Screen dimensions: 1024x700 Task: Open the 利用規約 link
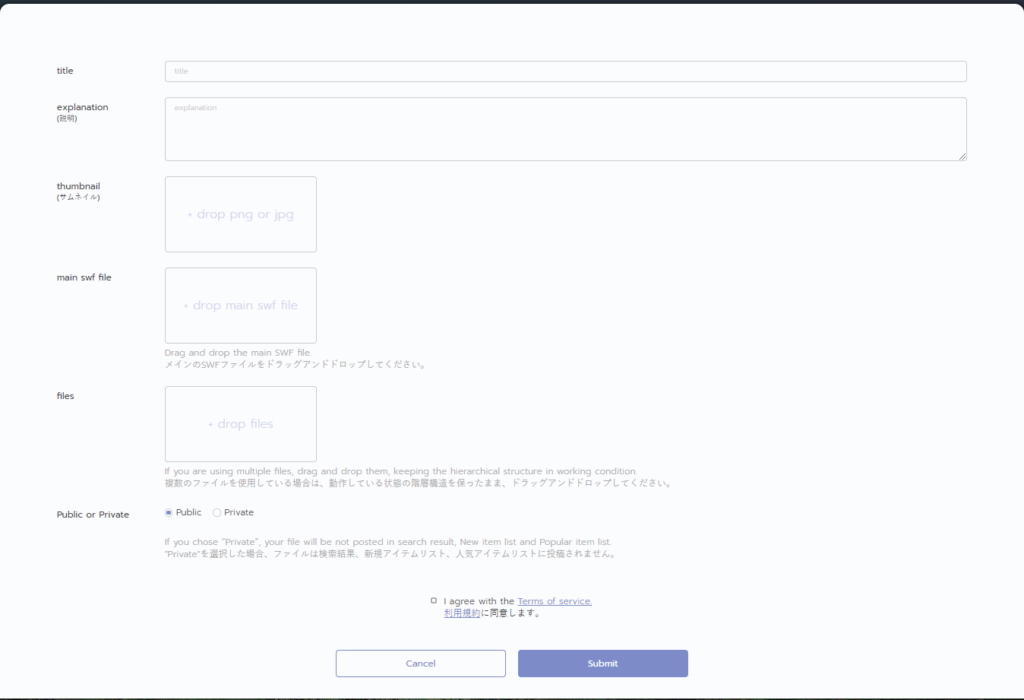(462, 613)
